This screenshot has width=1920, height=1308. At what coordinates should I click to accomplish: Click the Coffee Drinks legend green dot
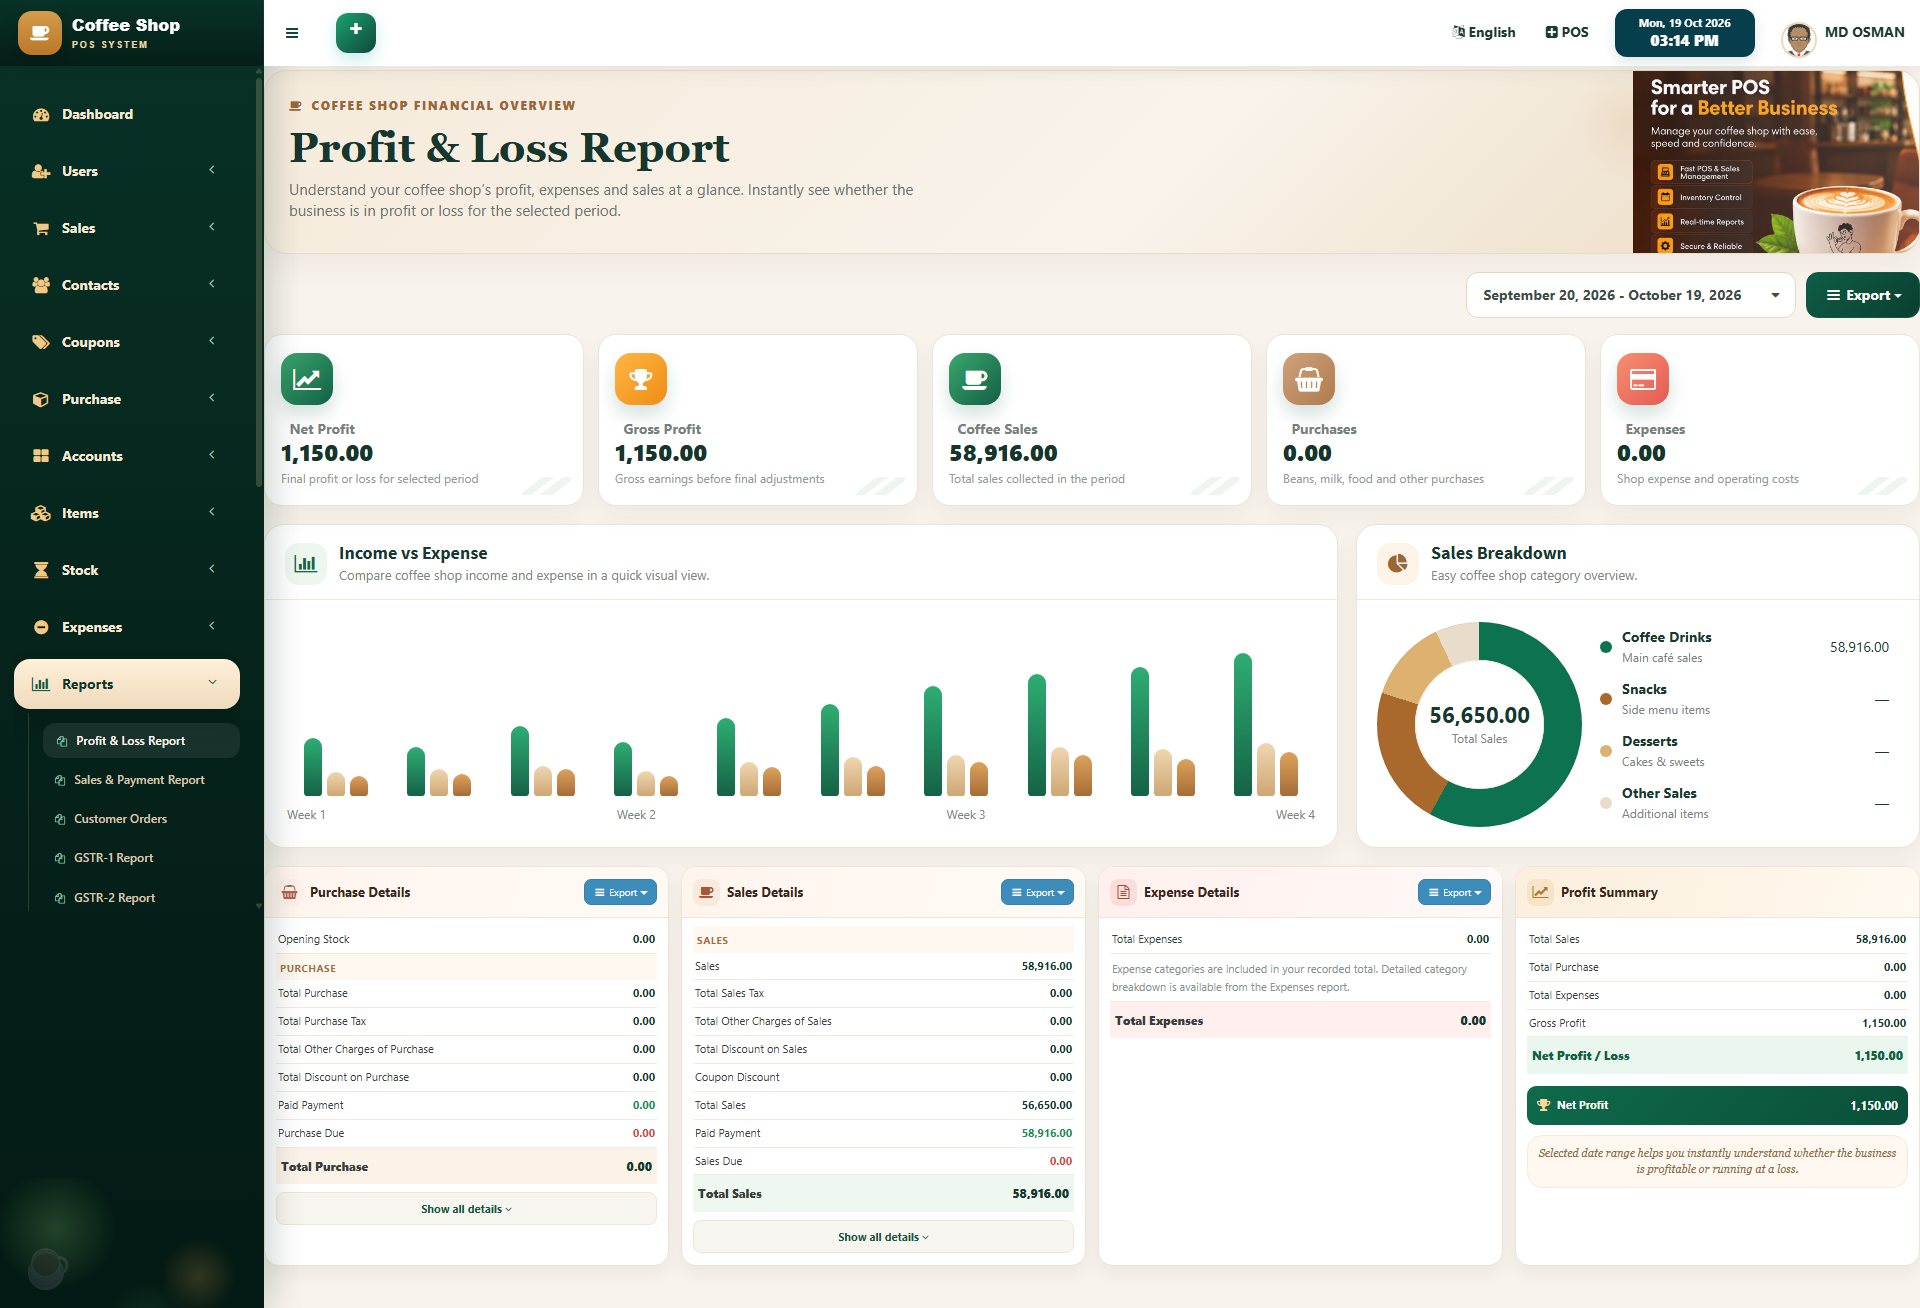click(1605, 646)
